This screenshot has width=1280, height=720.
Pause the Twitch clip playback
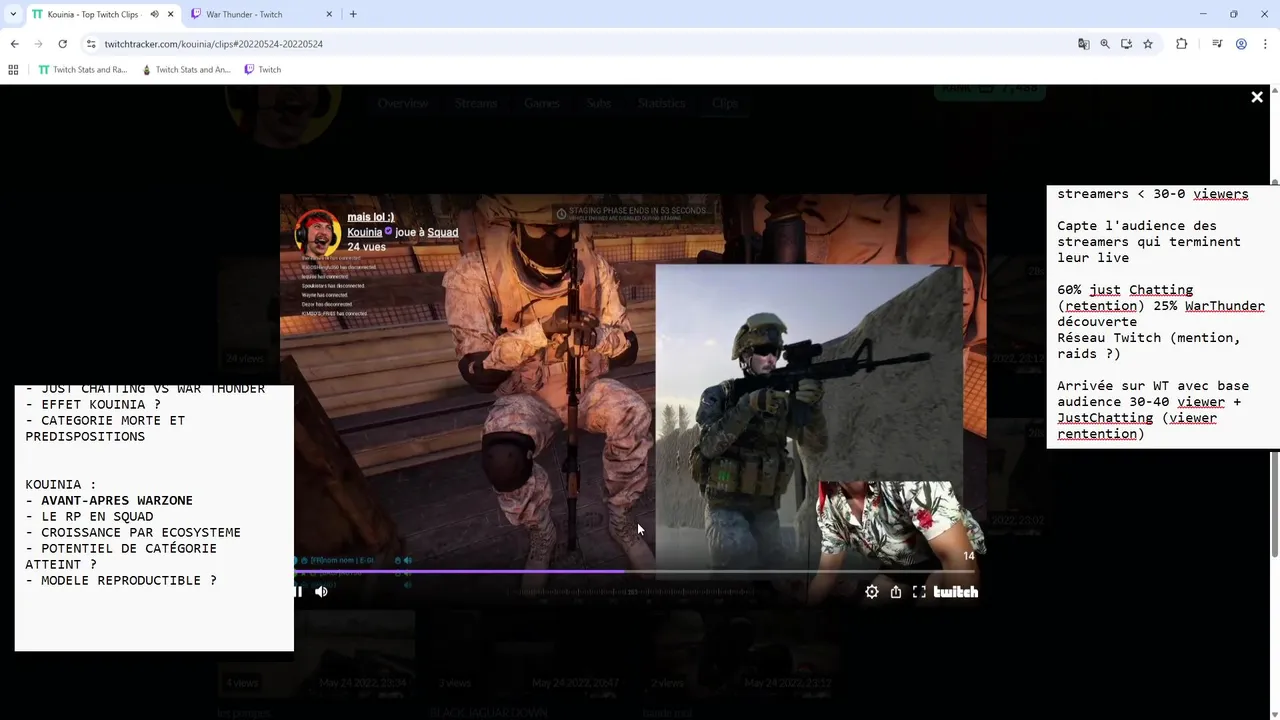[x=297, y=592]
